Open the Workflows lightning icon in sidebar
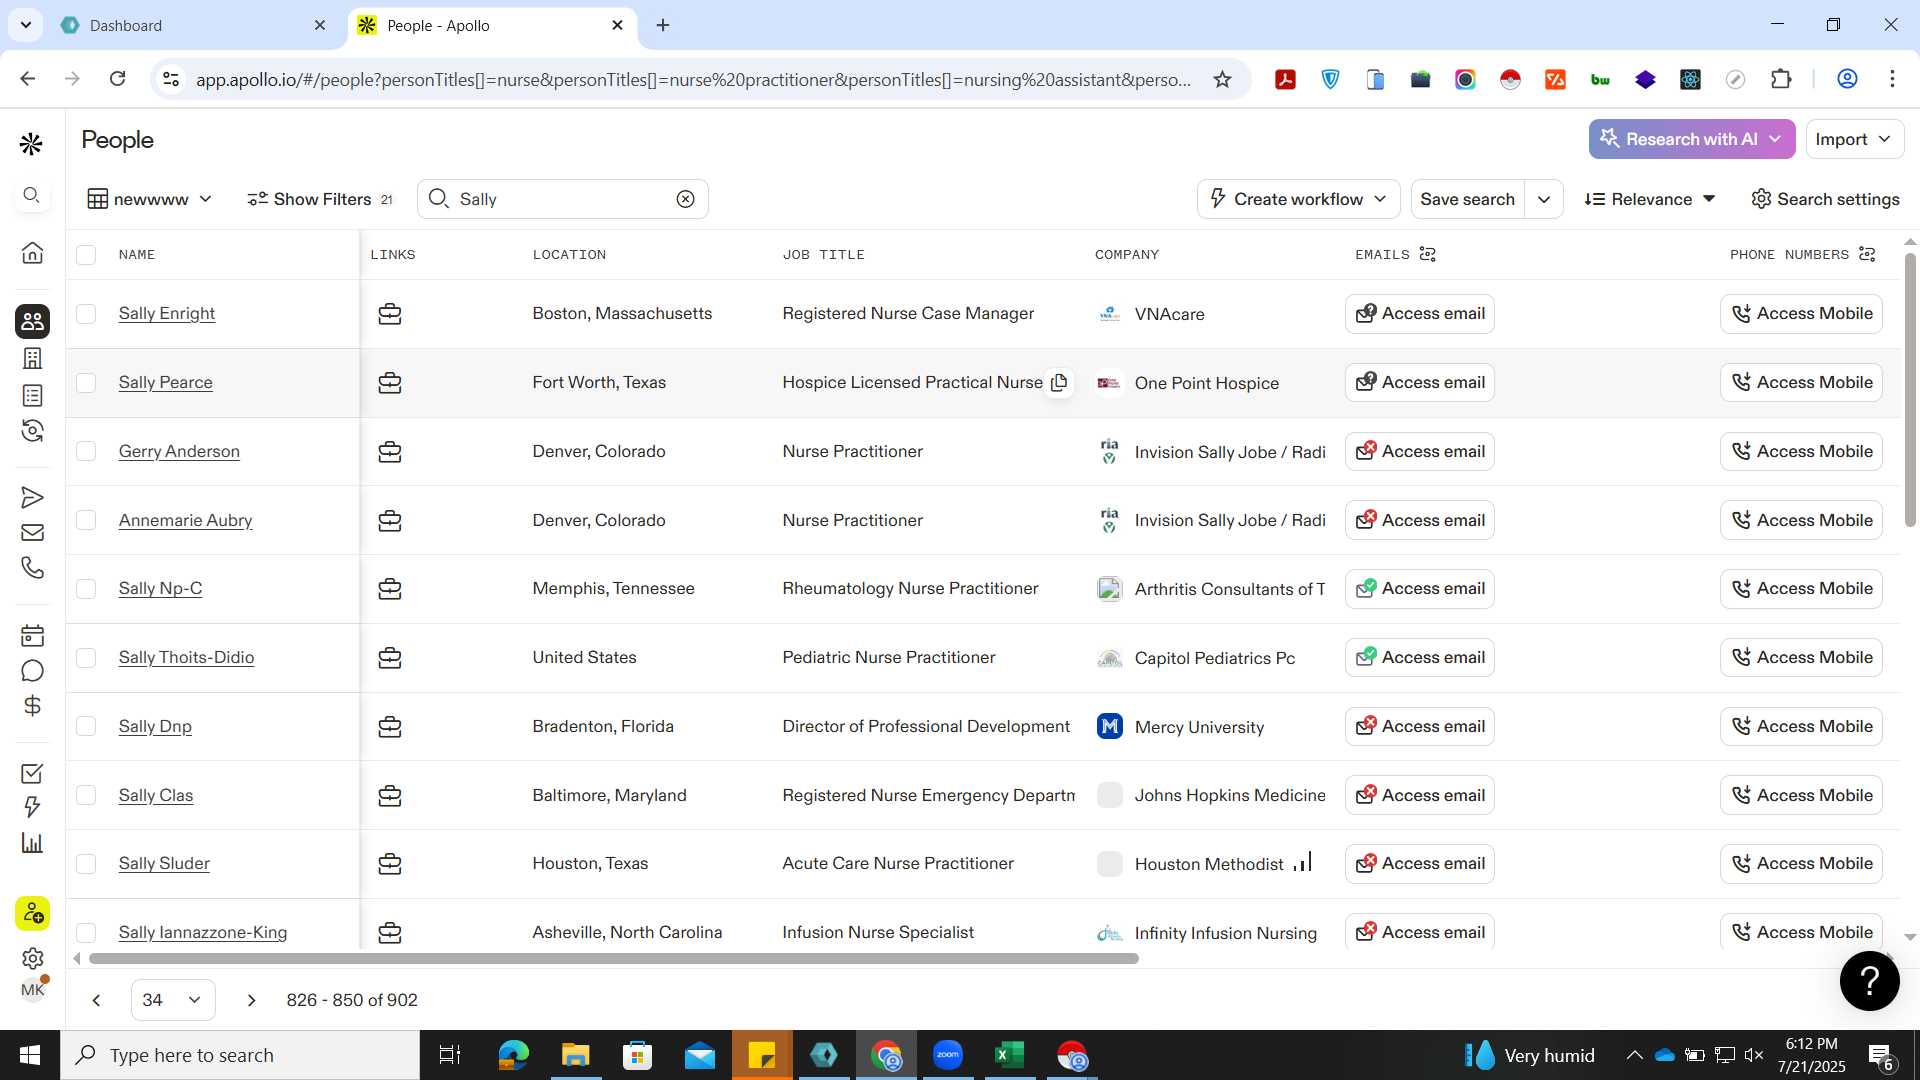 32,808
